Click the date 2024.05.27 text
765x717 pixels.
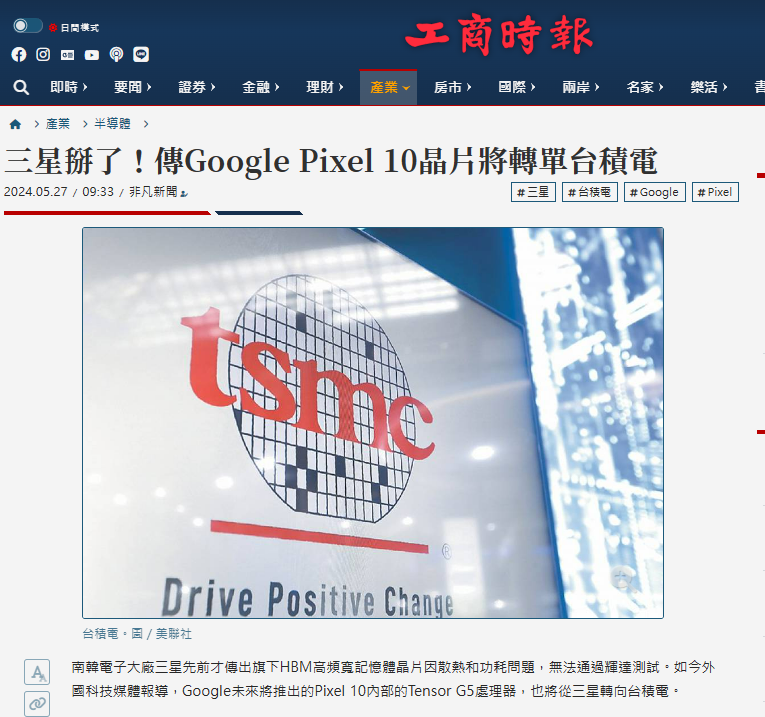36,192
